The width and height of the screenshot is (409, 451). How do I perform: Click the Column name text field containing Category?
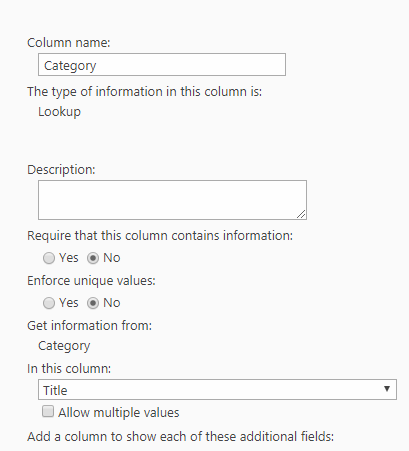tap(162, 65)
